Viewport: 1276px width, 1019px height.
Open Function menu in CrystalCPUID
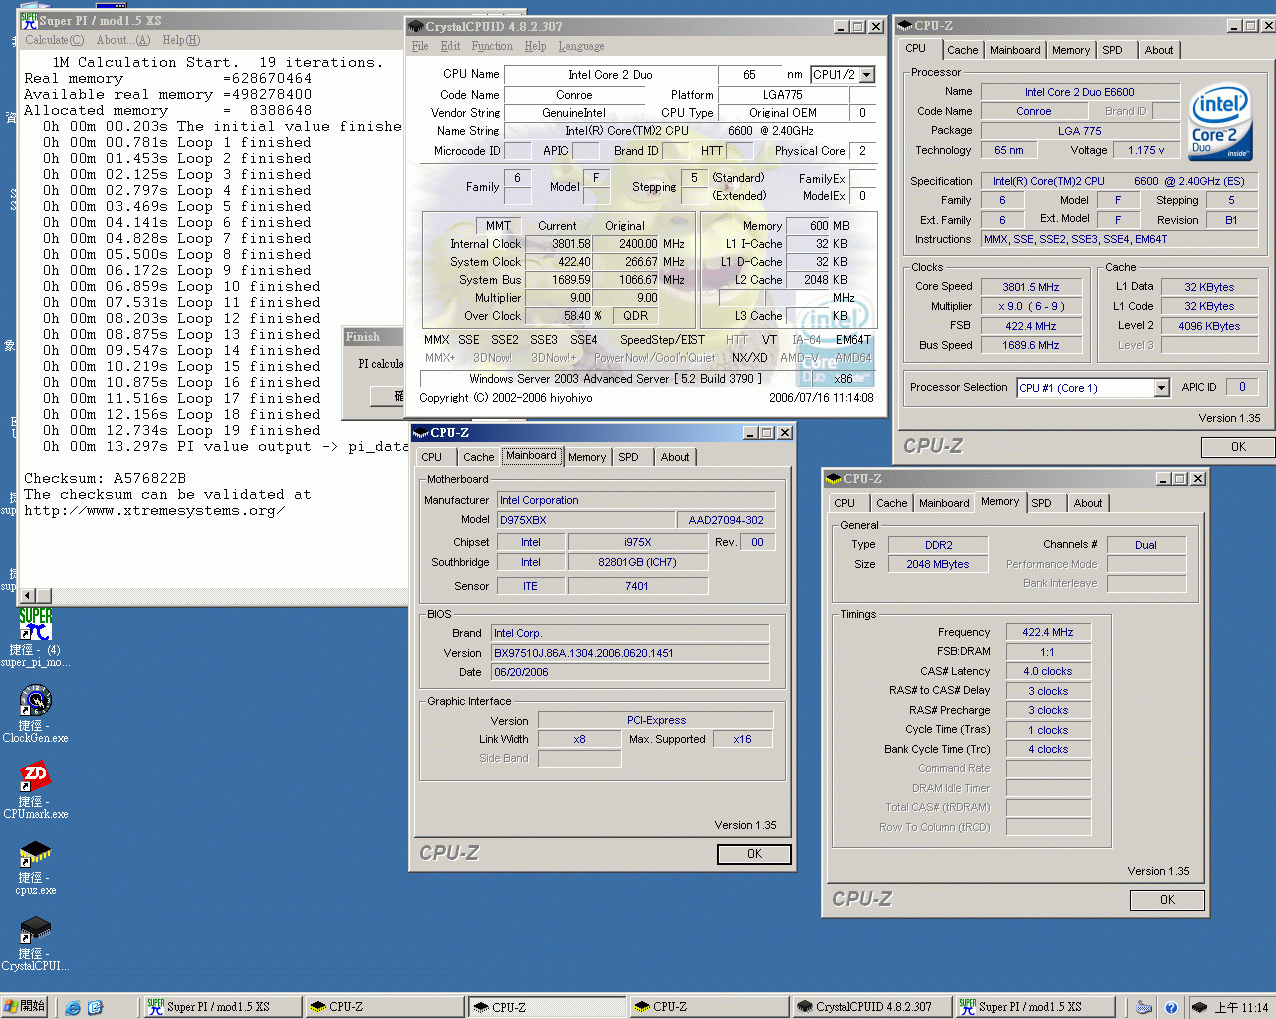click(x=492, y=46)
